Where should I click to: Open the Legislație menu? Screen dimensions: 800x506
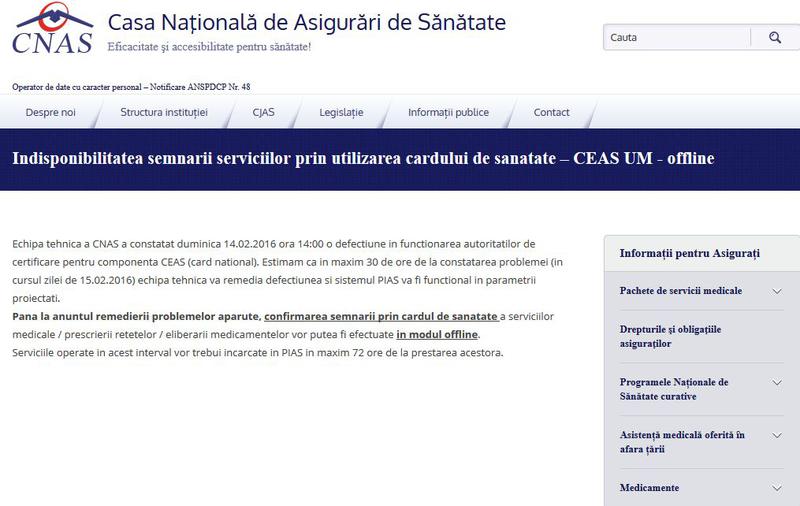click(x=341, y=112)
